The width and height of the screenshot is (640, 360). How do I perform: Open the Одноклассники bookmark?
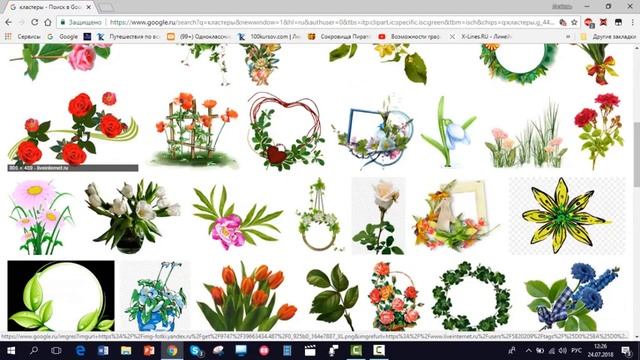click(x=200, y=37)
